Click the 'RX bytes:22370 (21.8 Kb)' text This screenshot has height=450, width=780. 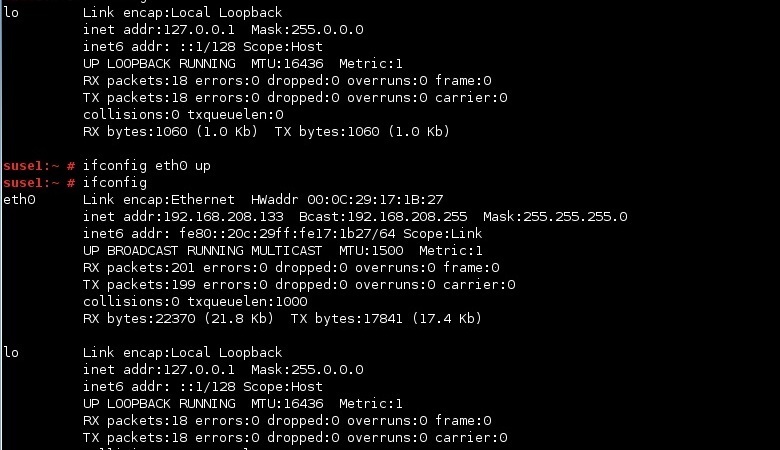pyautogui.click(x=178, y=318)
